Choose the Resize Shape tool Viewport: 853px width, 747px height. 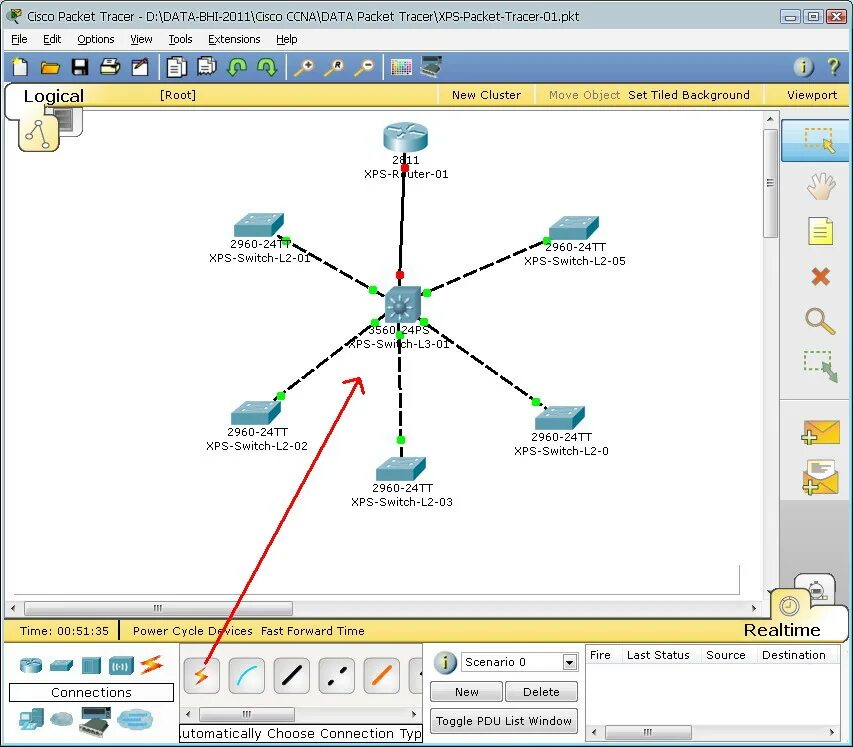point(820,366)
